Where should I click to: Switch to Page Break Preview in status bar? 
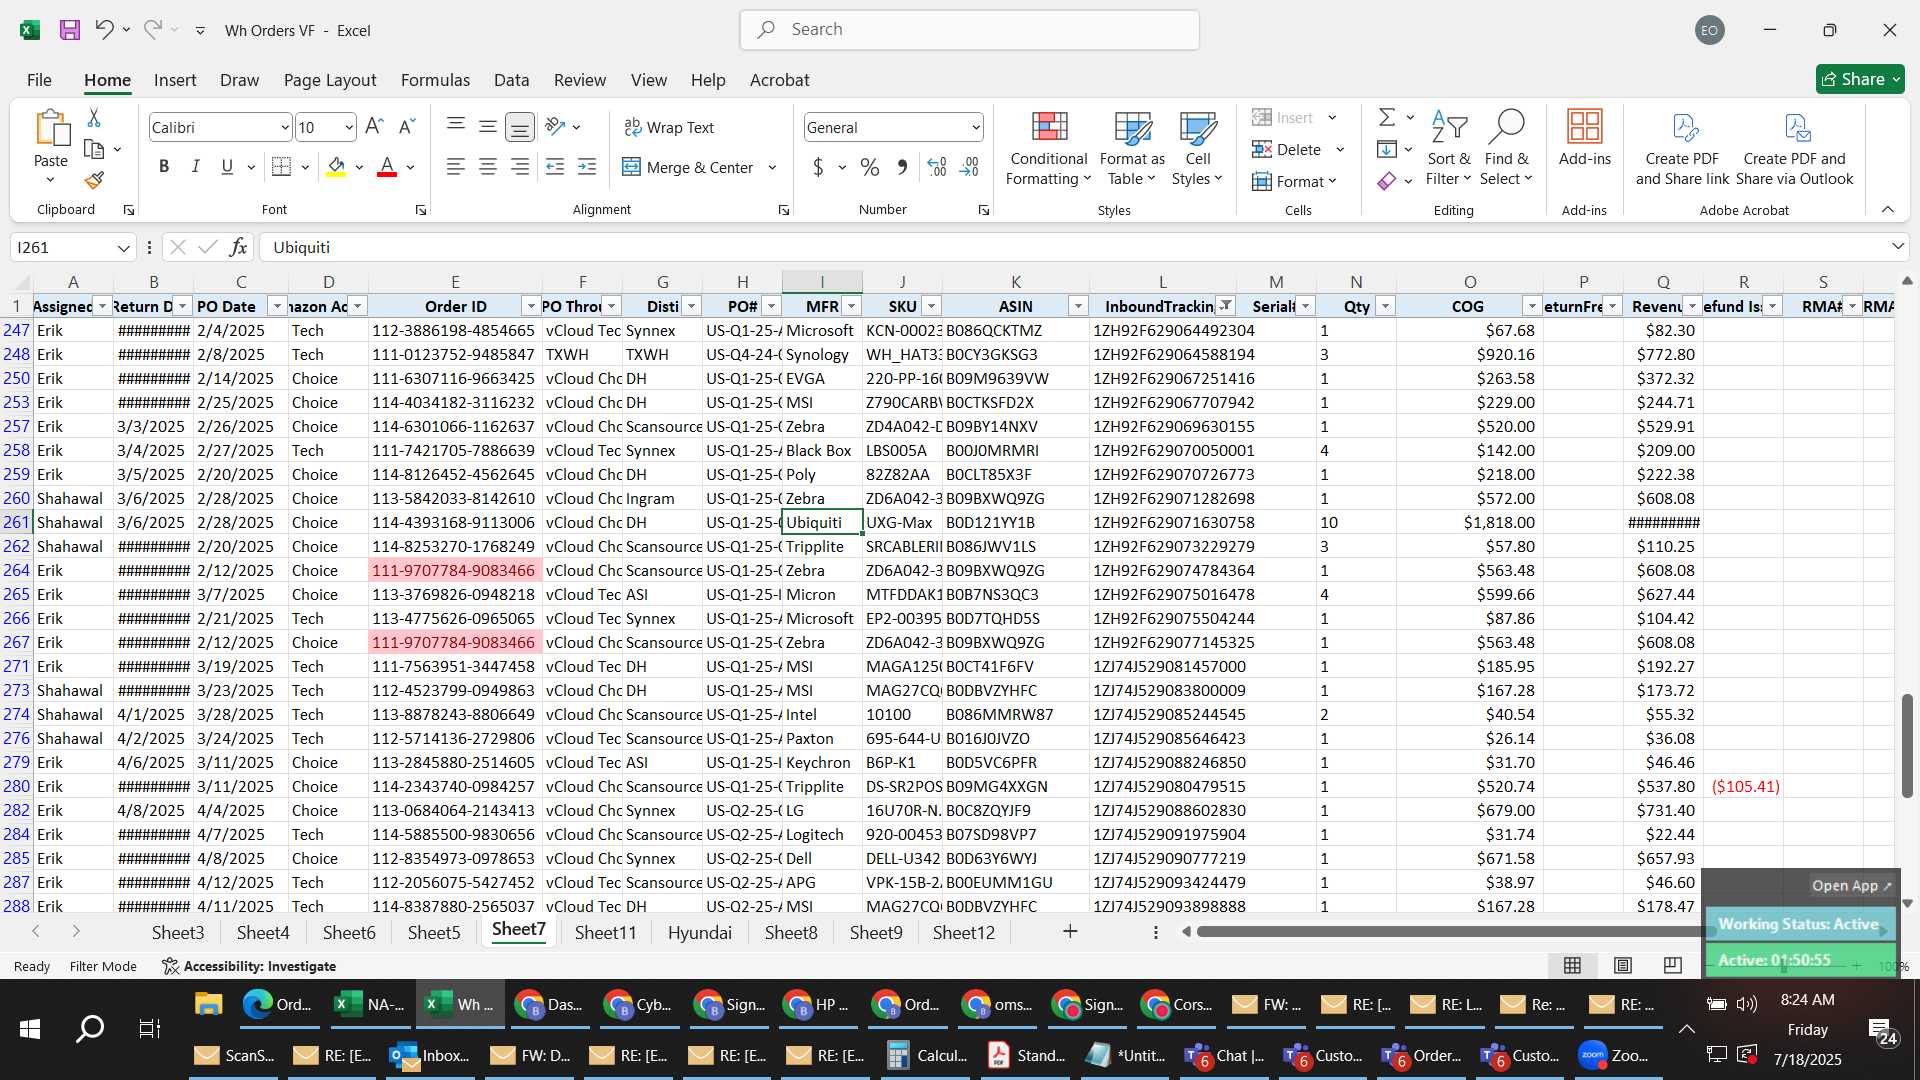click(1672, 965)
